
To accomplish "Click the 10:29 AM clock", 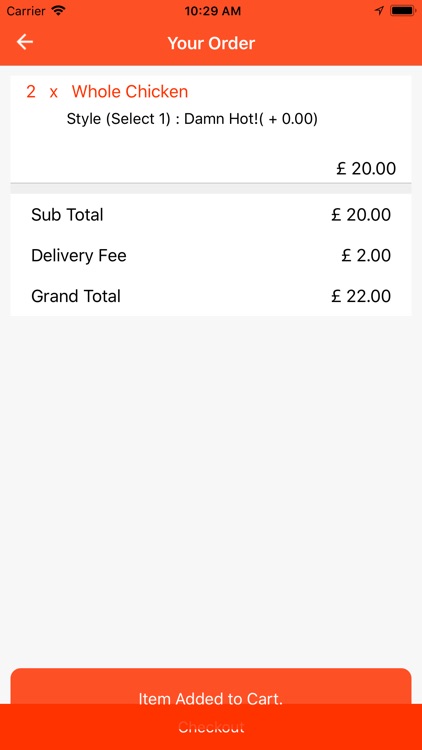I will (212, 11).
